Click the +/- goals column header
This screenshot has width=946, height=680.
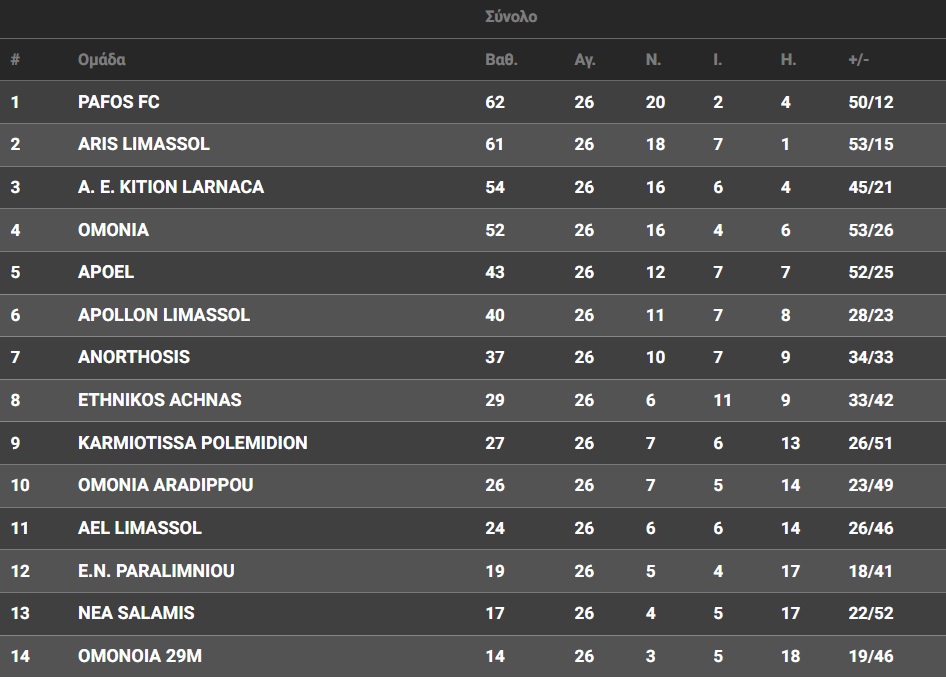coord(858,60)
